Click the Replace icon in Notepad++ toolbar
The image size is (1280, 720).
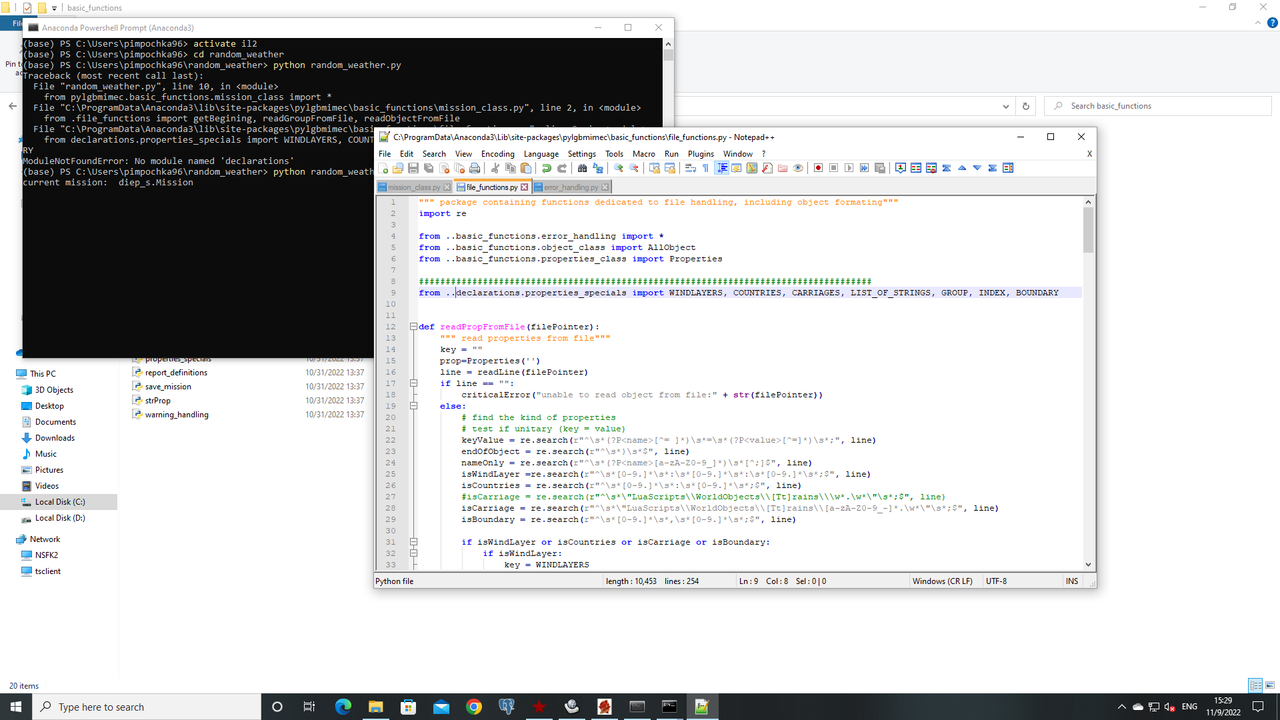(x=598, y=168)
